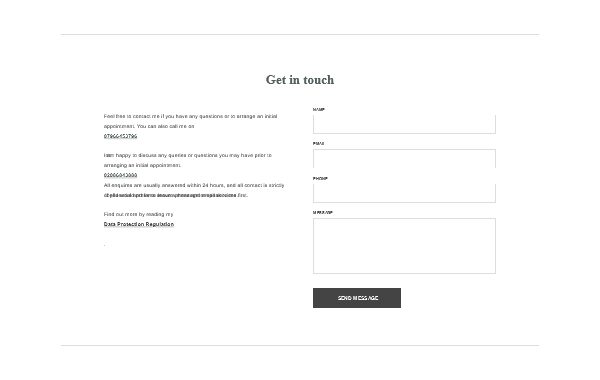
Task: Click the "Find out more by reading my" text
Action: 138,214
